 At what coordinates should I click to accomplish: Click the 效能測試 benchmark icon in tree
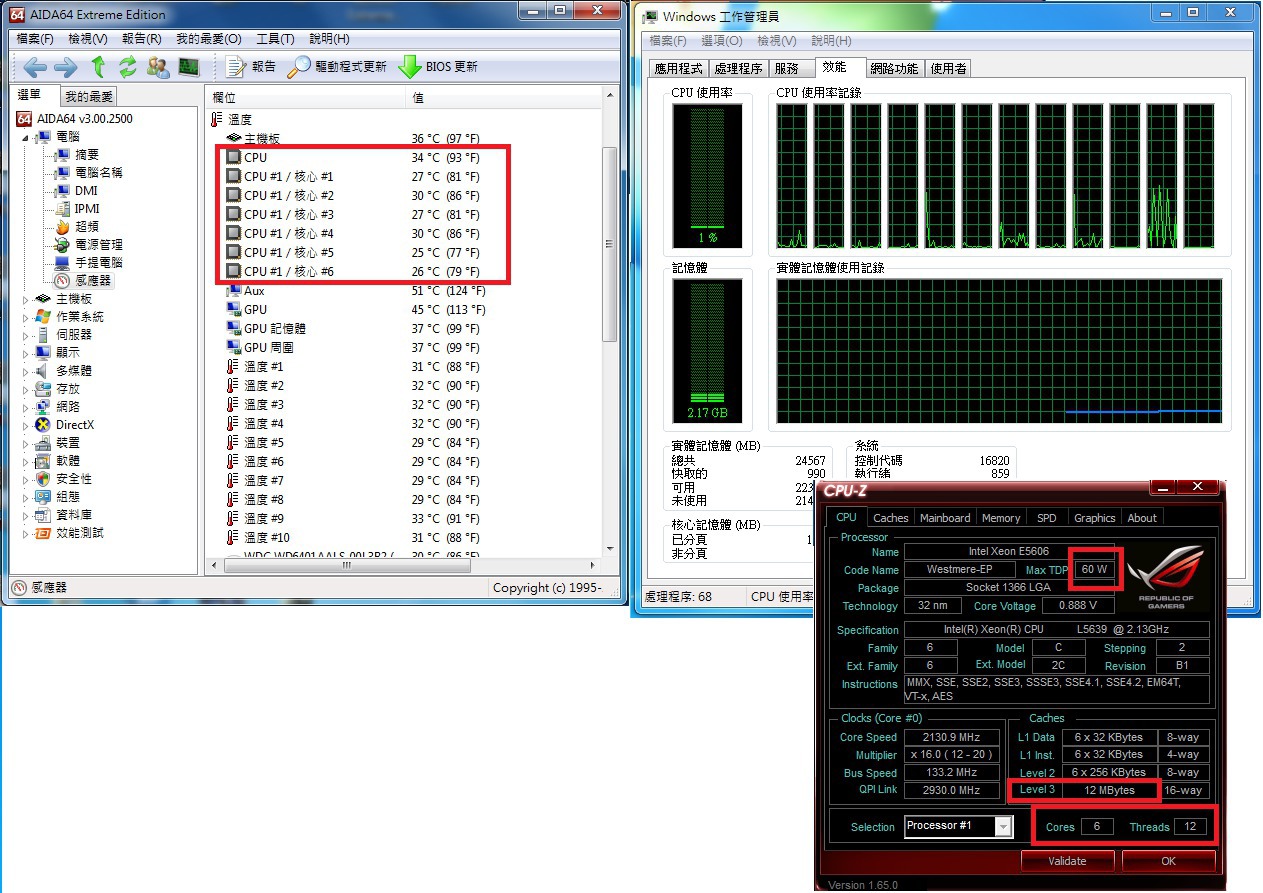pyautogui.click(x=43, y=533)
